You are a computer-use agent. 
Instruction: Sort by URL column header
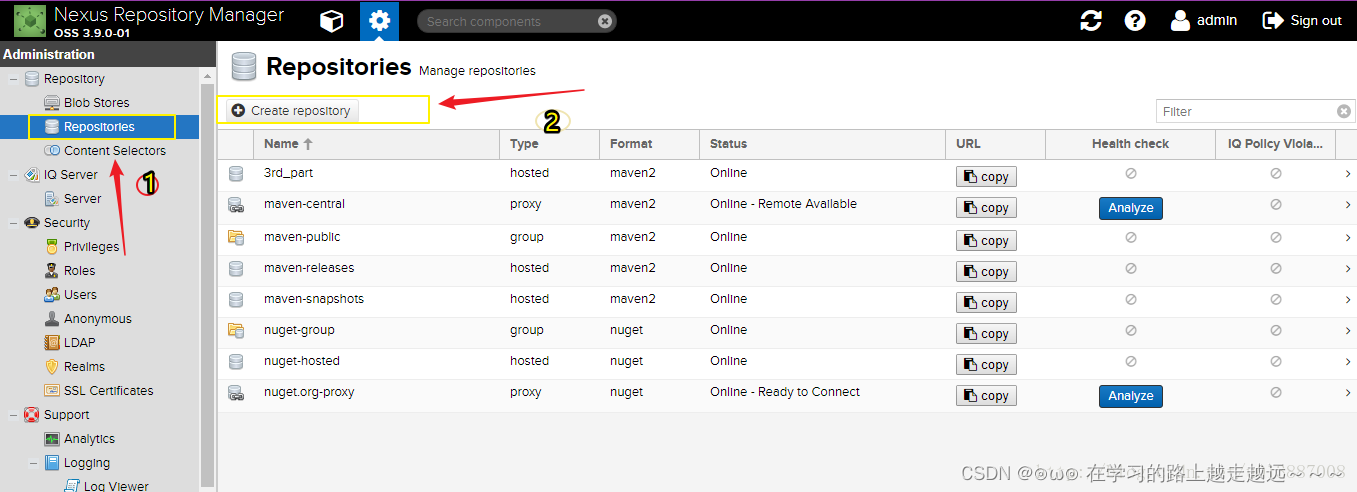coord(994,144)
